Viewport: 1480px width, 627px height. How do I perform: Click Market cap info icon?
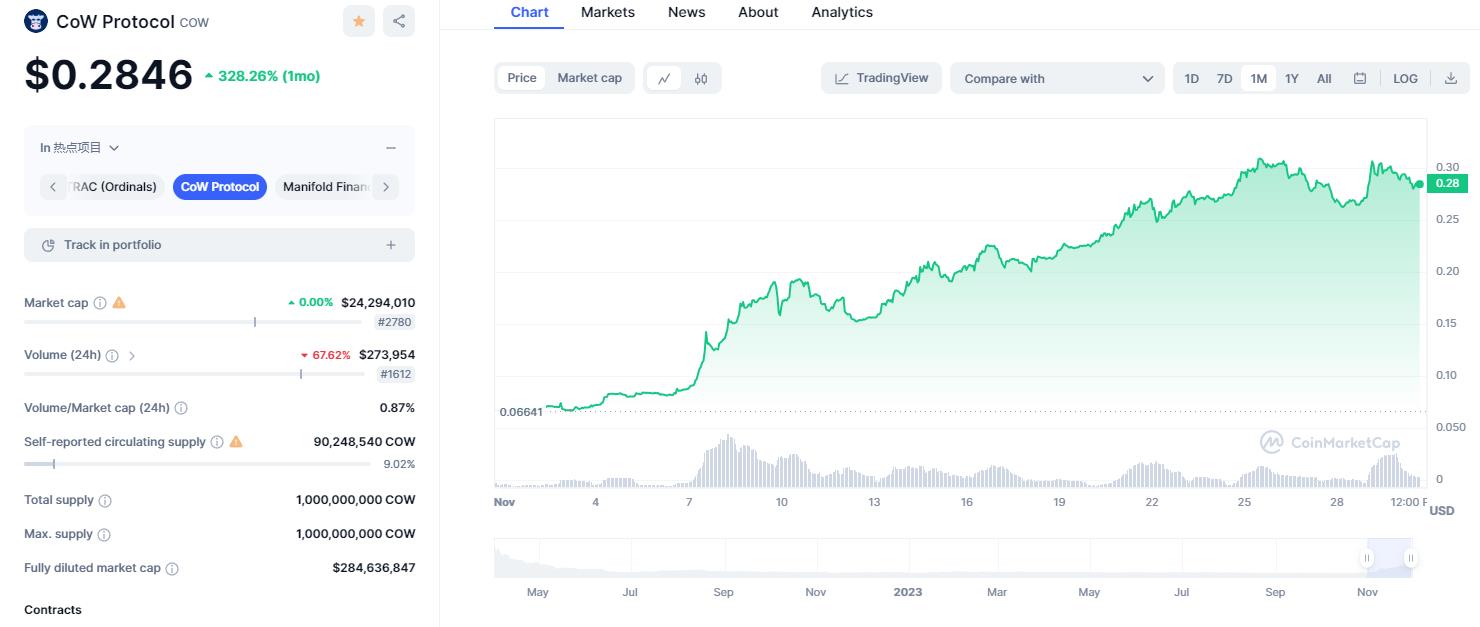click(100, 303)
